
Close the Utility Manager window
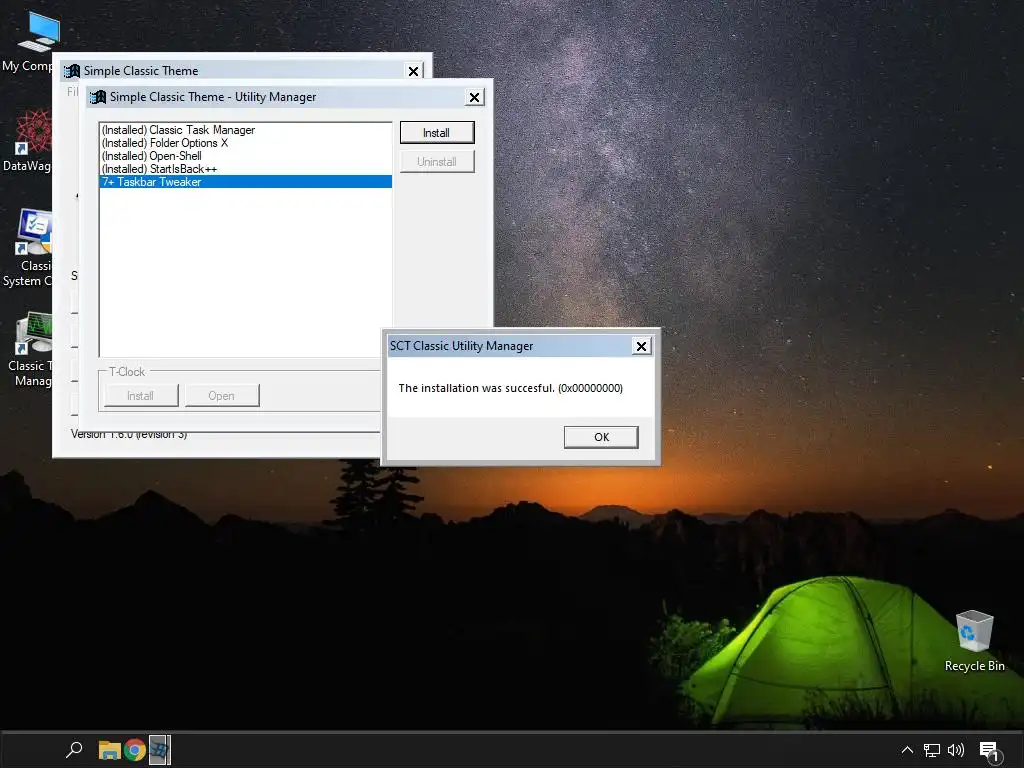pos(474,97)
